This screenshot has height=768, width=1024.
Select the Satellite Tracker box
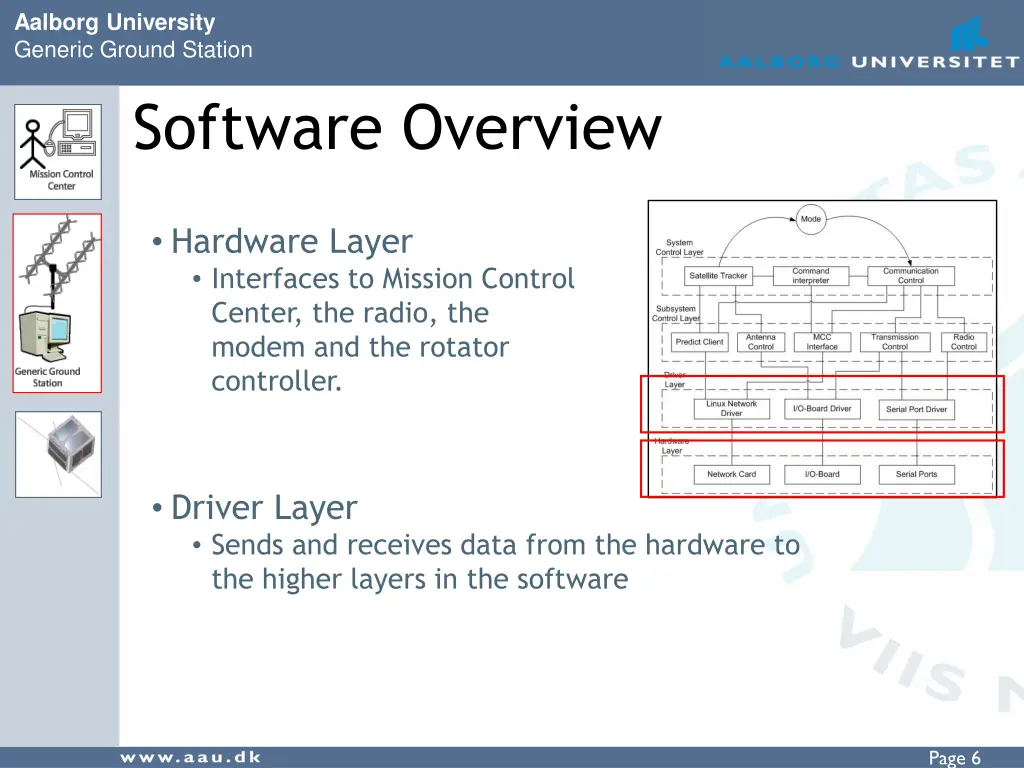(x=718, y=276)
